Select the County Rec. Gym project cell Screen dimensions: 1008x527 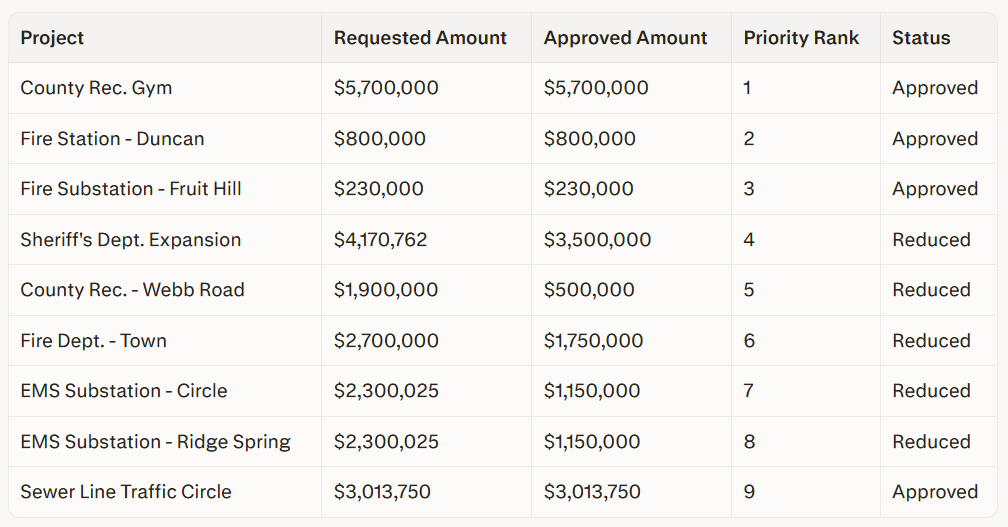[96, 88]
